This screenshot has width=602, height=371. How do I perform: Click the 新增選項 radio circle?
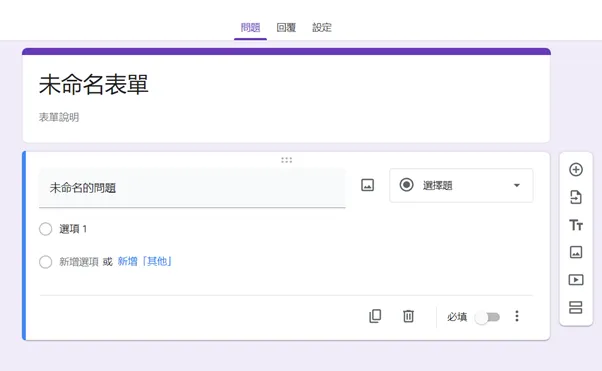pyautogui.click(x=45, y=262)
